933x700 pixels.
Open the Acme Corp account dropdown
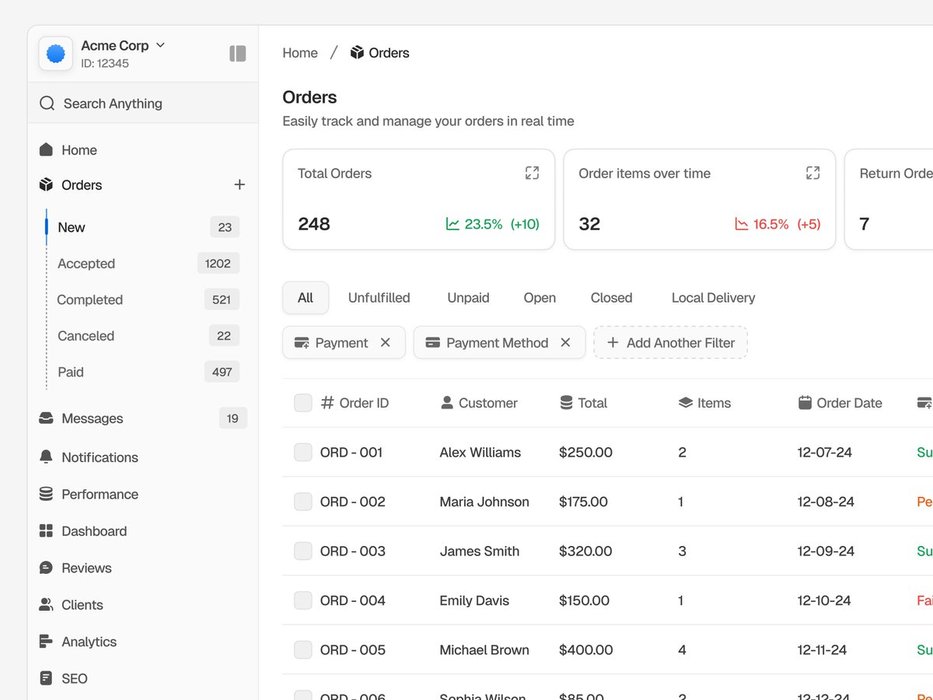tap(160, 45)
